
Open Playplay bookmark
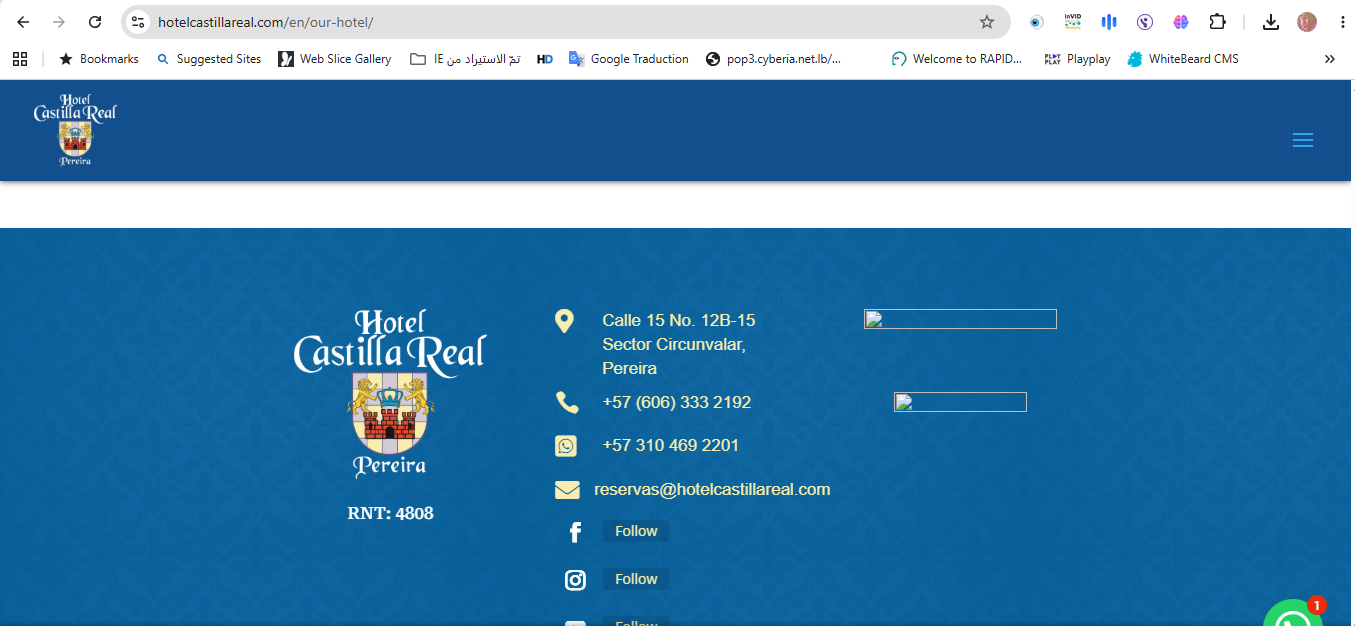pos(1077,59)
